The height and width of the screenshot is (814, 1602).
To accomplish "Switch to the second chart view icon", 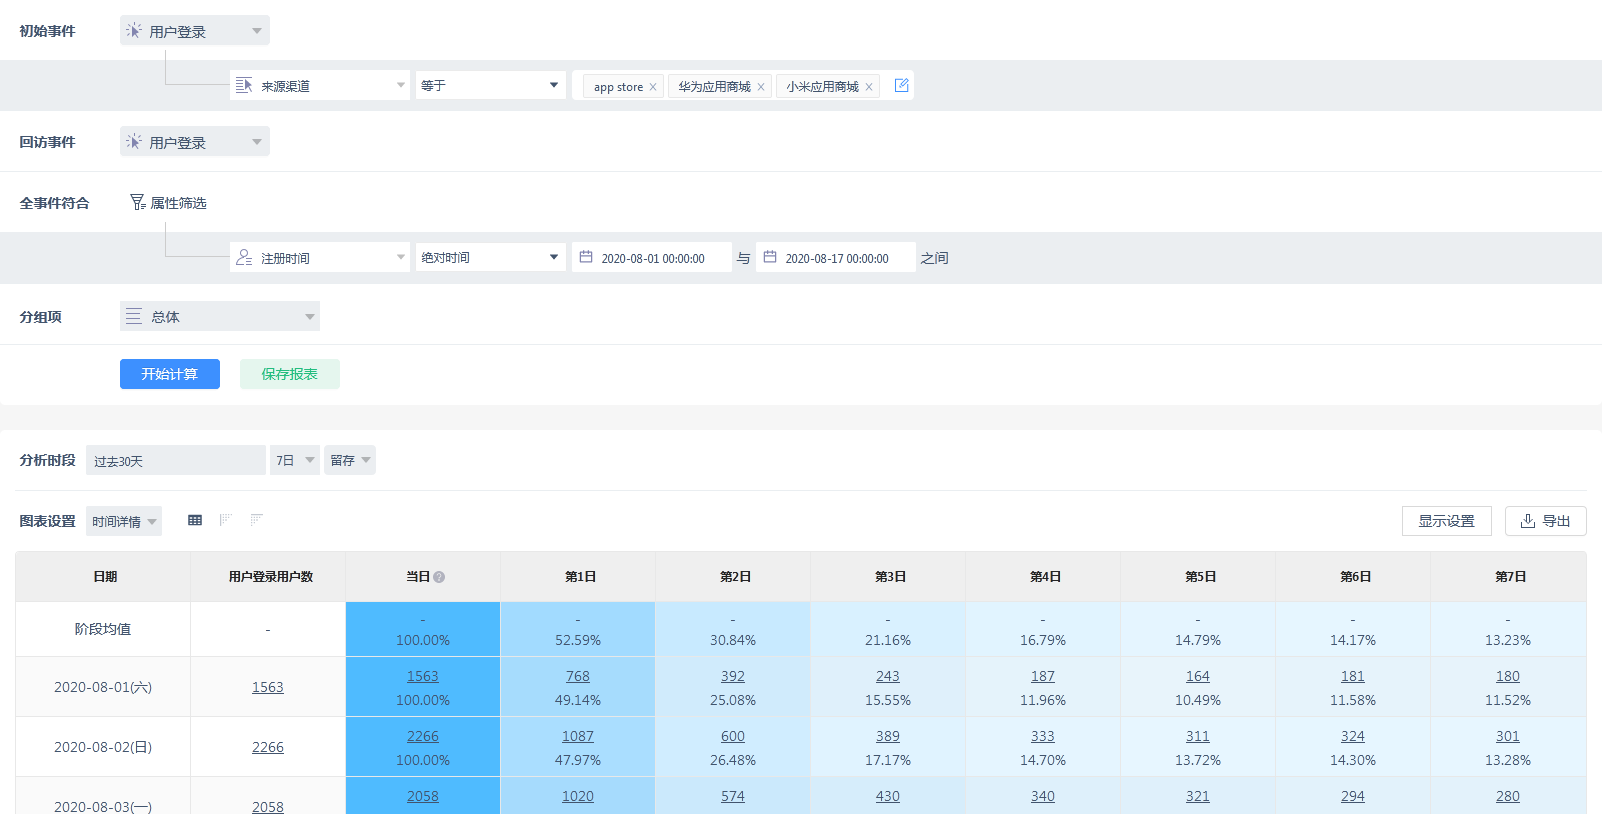I will click(226, 520).
